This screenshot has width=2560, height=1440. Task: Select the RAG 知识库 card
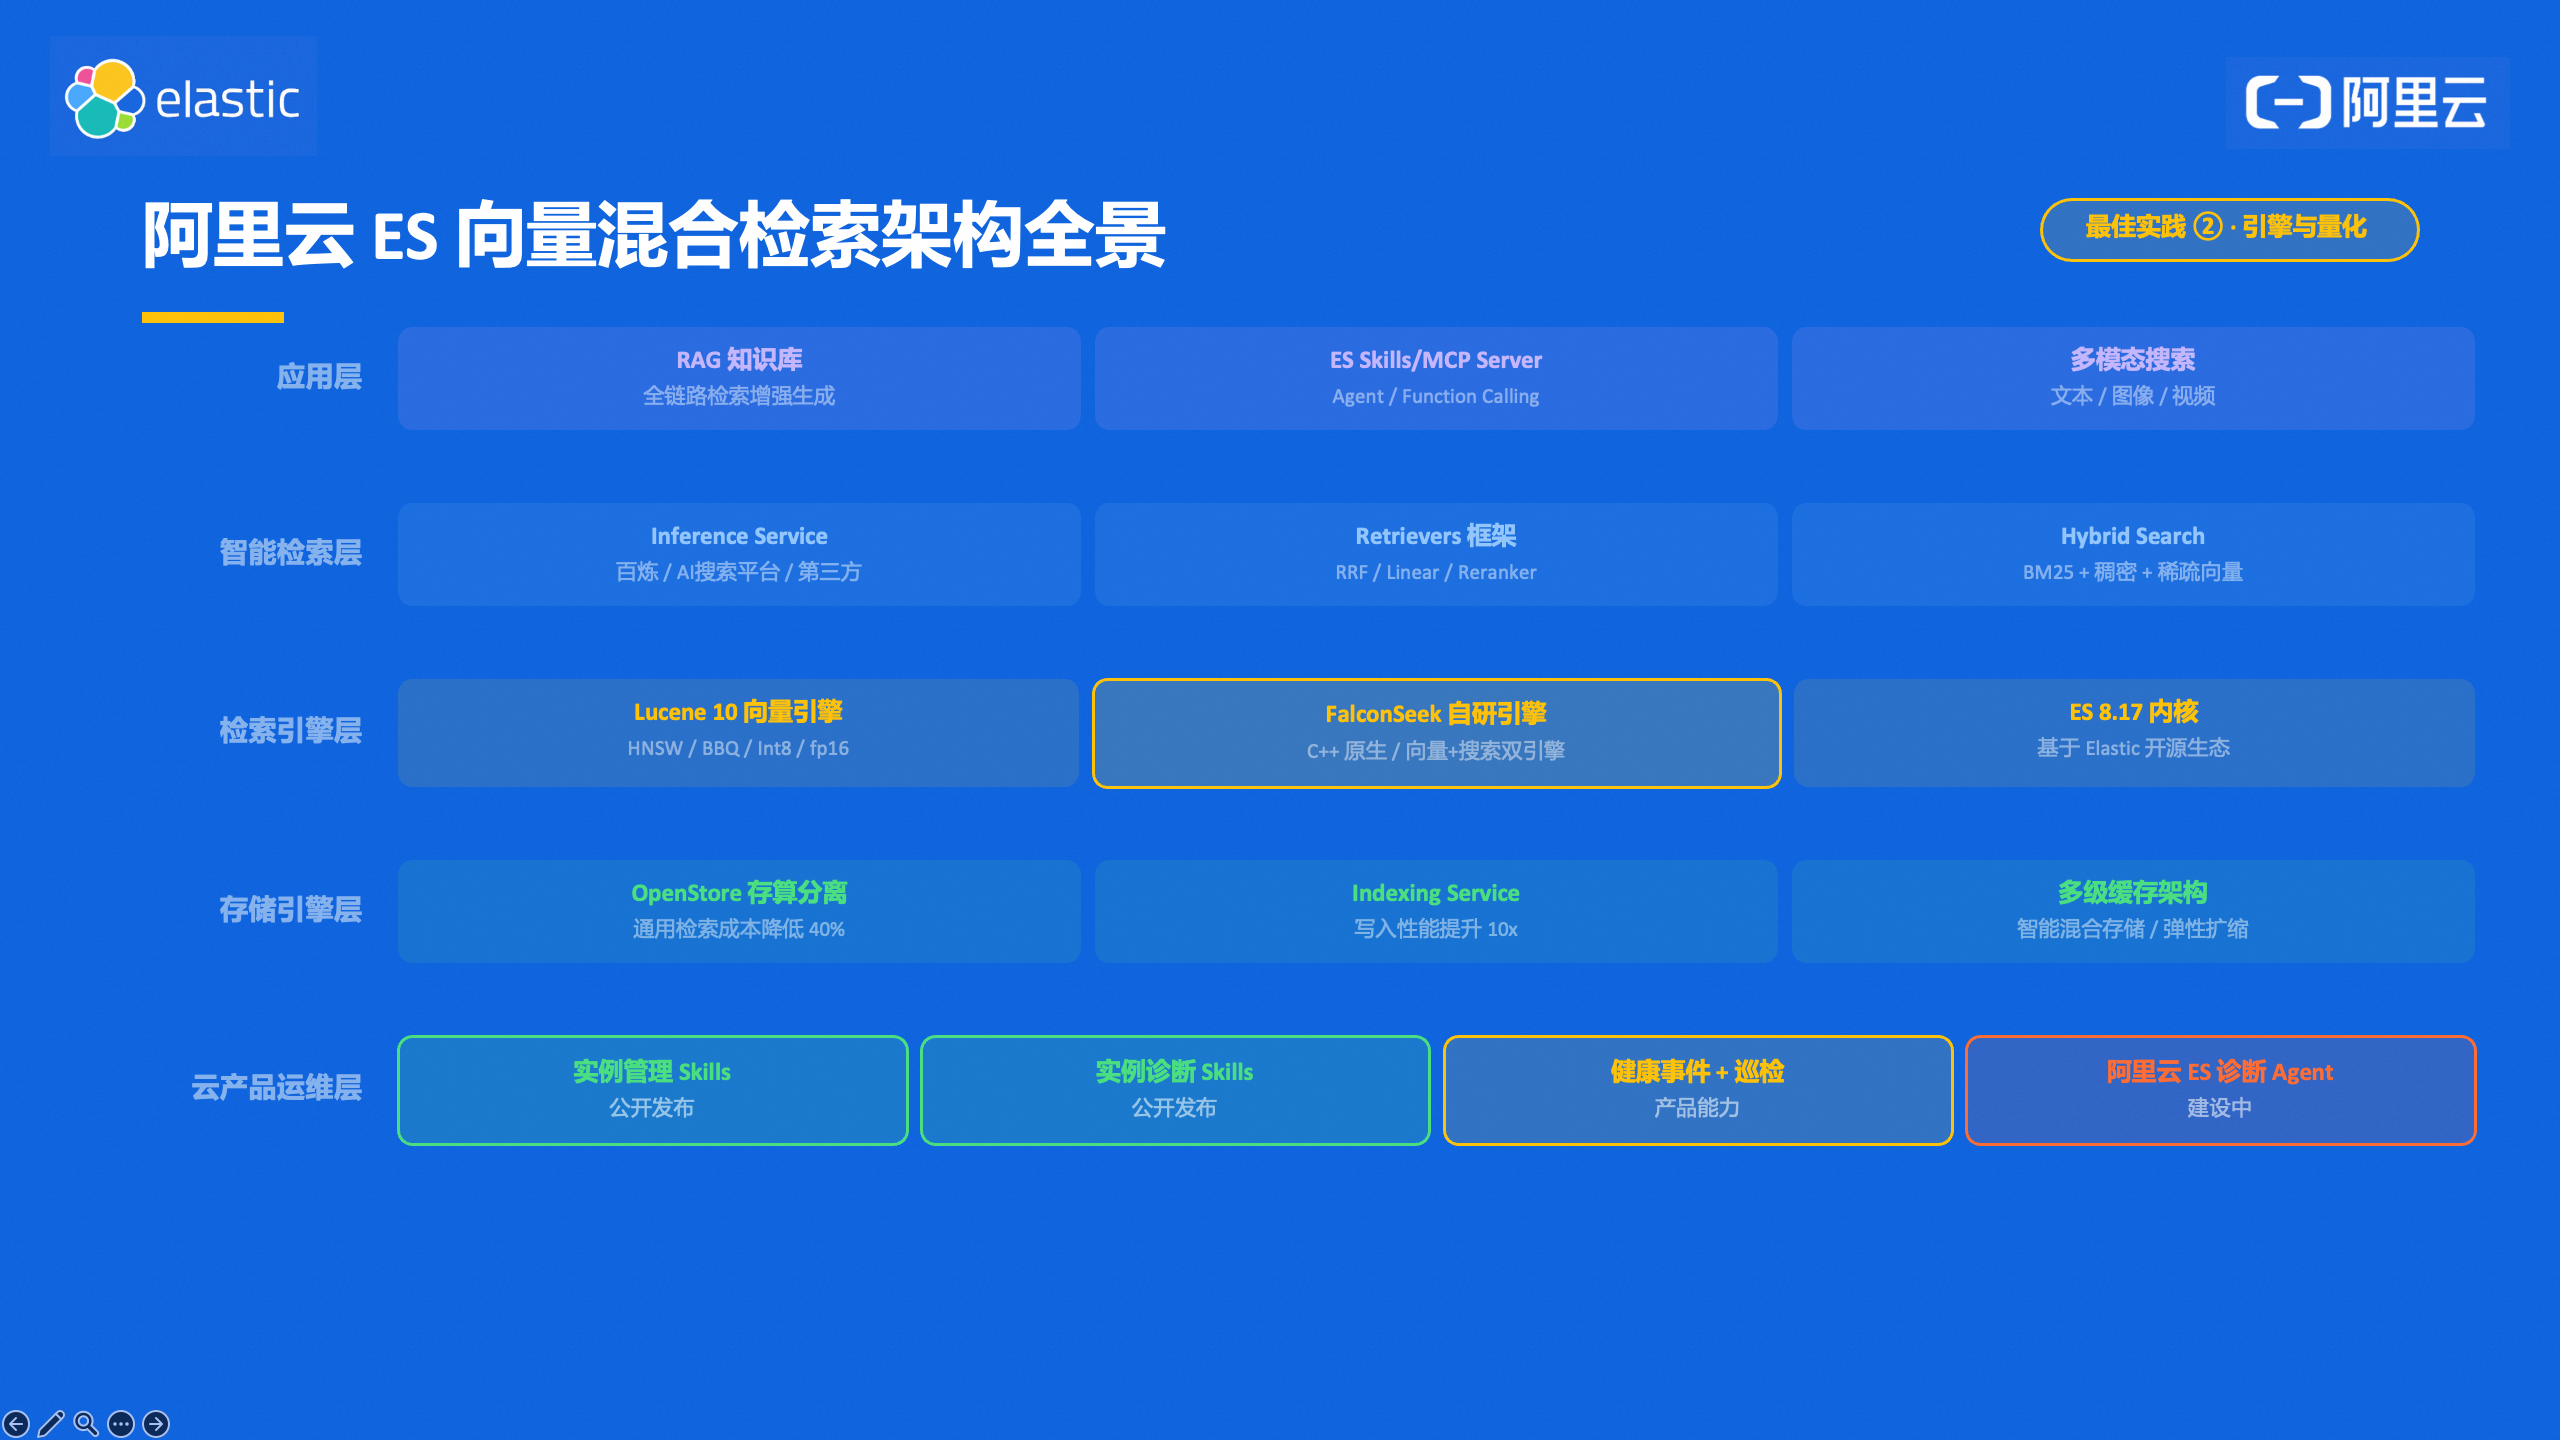(x=739, y=378)
